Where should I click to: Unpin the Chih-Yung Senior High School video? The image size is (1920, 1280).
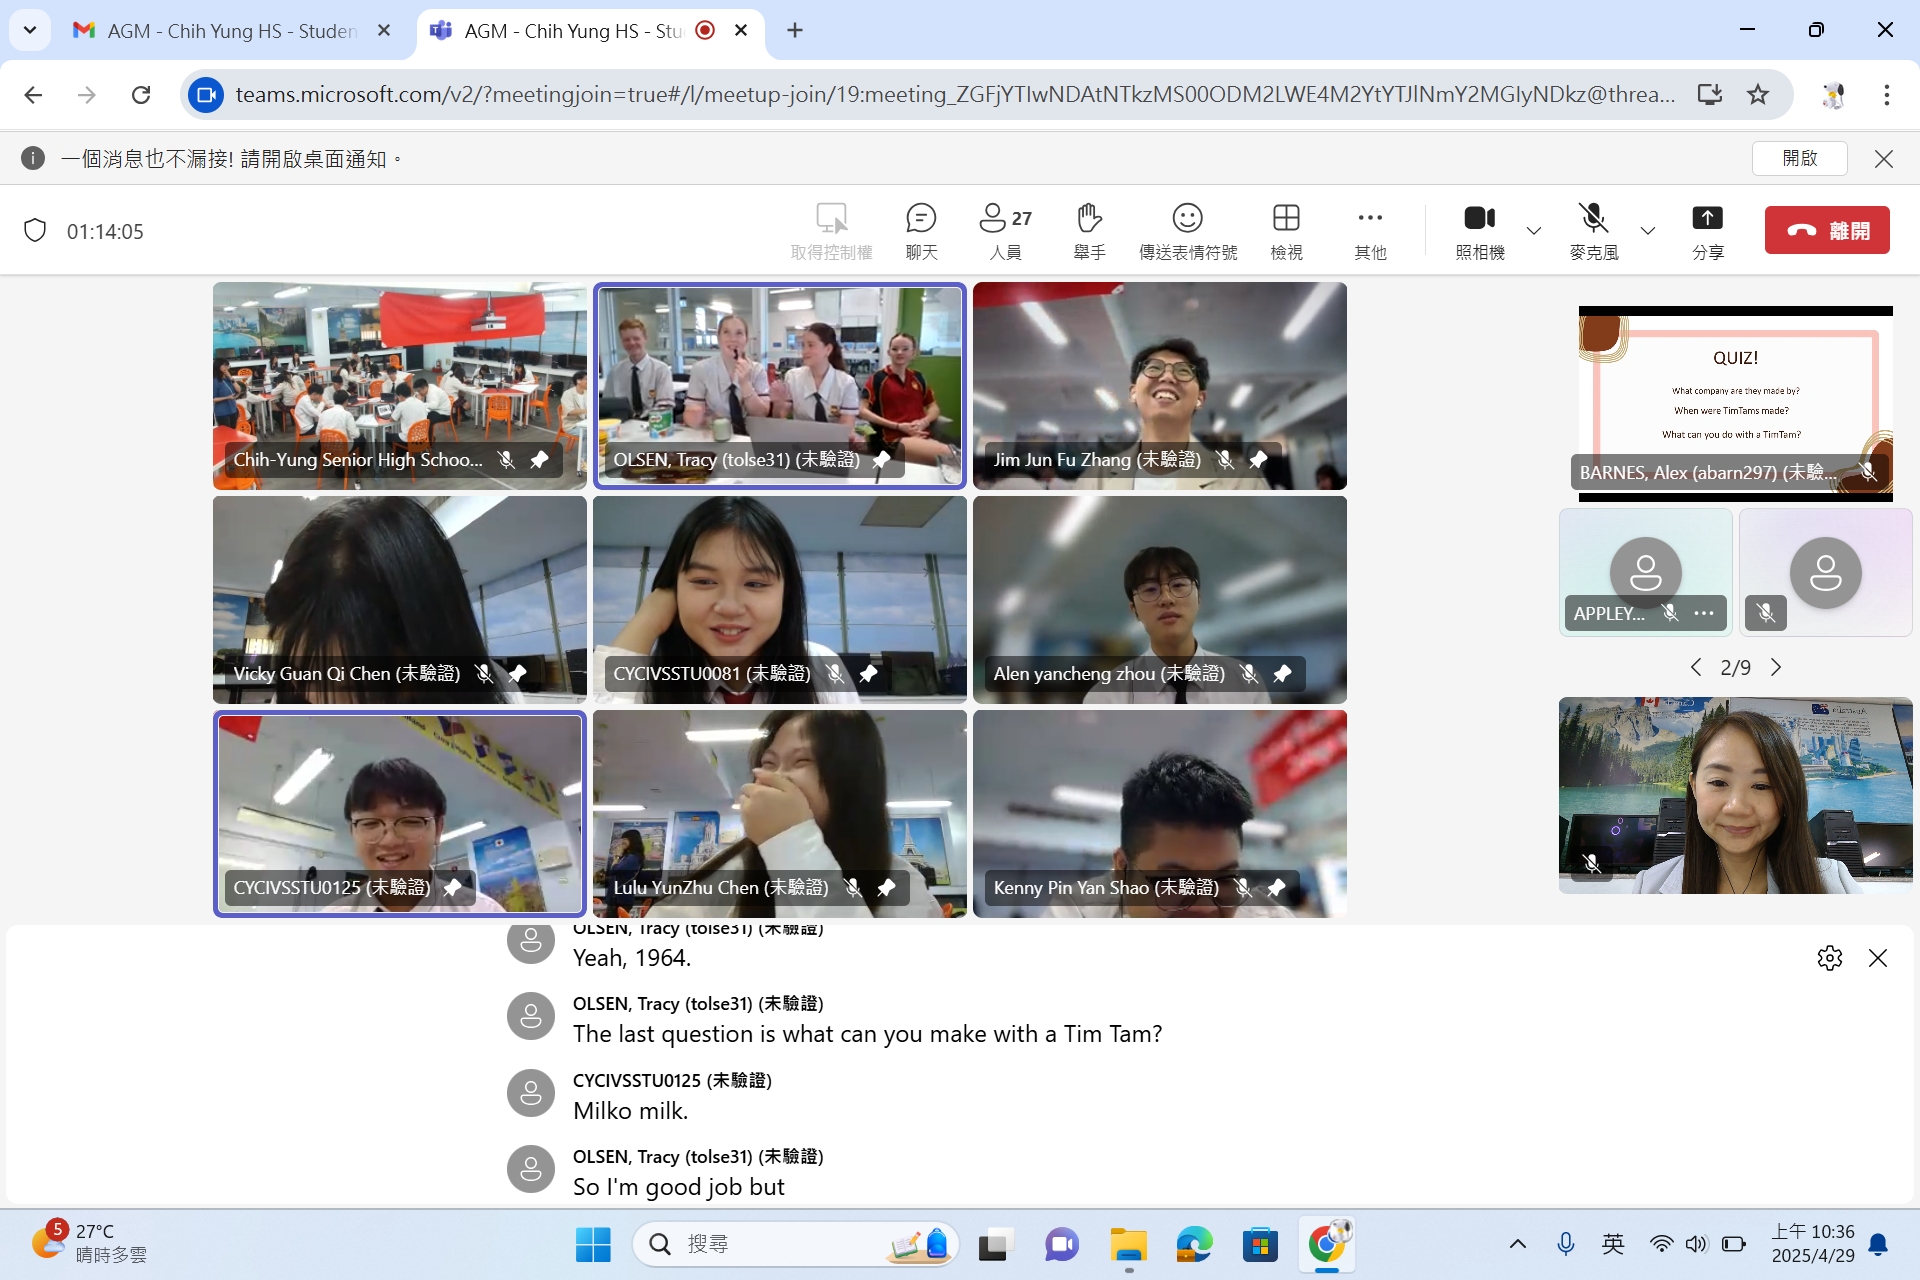[540, 460]
